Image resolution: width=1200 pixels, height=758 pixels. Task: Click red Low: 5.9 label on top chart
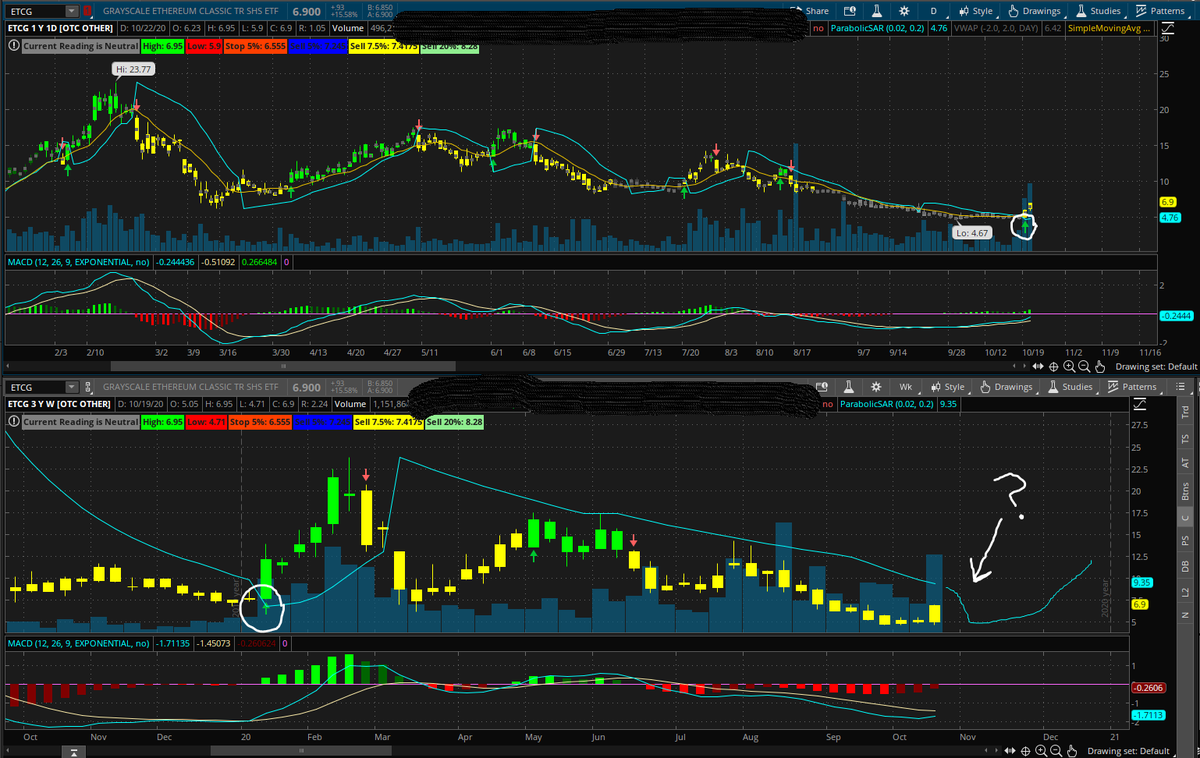click(204, 45)
